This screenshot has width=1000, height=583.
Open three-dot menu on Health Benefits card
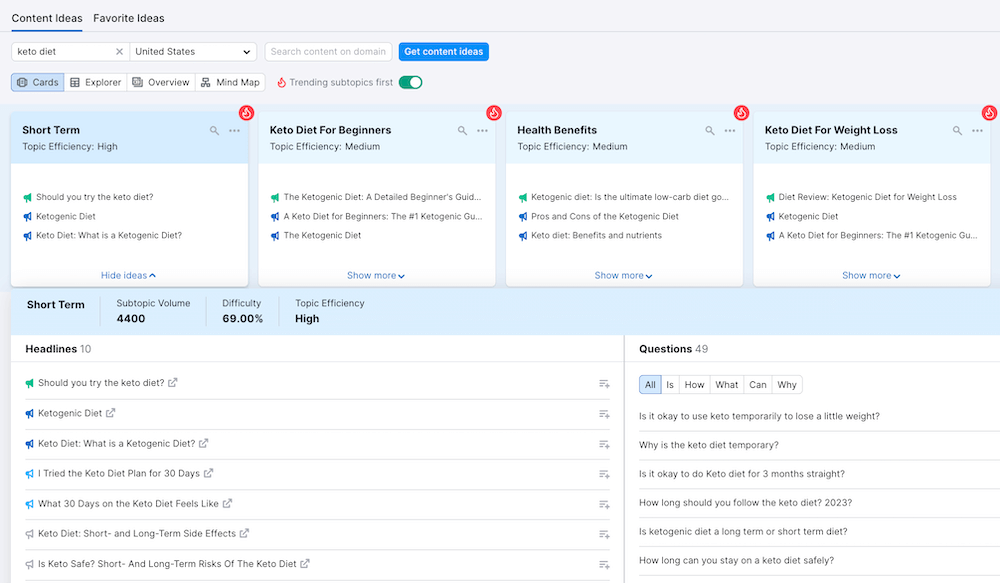[730, 131]
